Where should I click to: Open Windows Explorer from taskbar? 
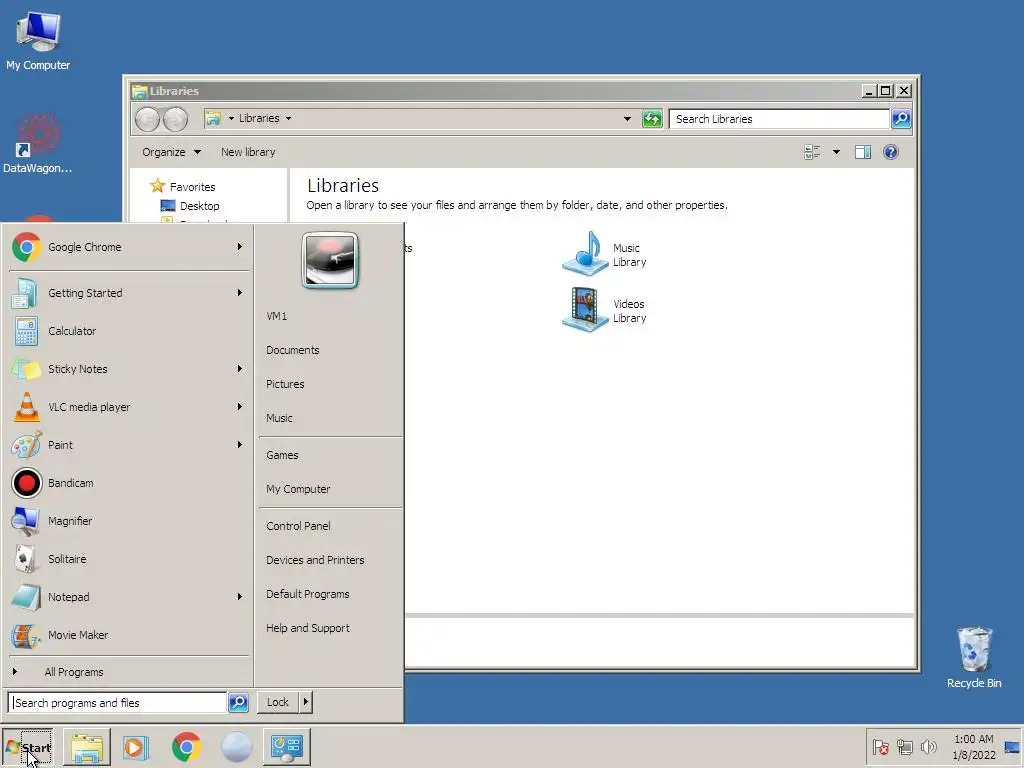click(x=86, y=747)
